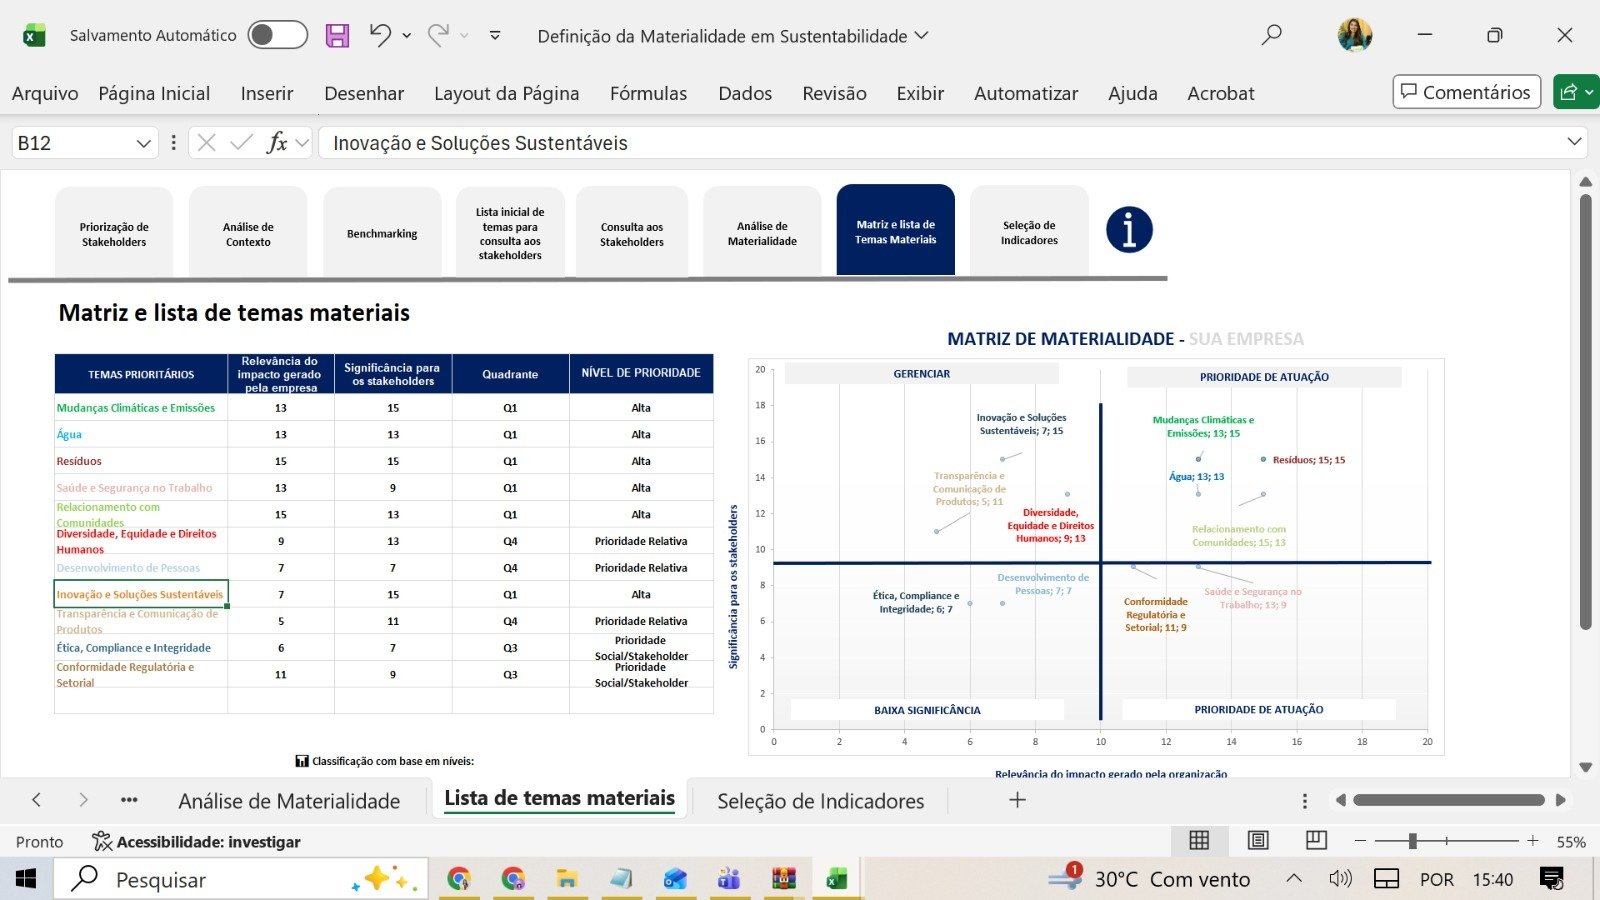Select Page Layout view in status bar
Screen dimensions: 1600x900
1257,841
